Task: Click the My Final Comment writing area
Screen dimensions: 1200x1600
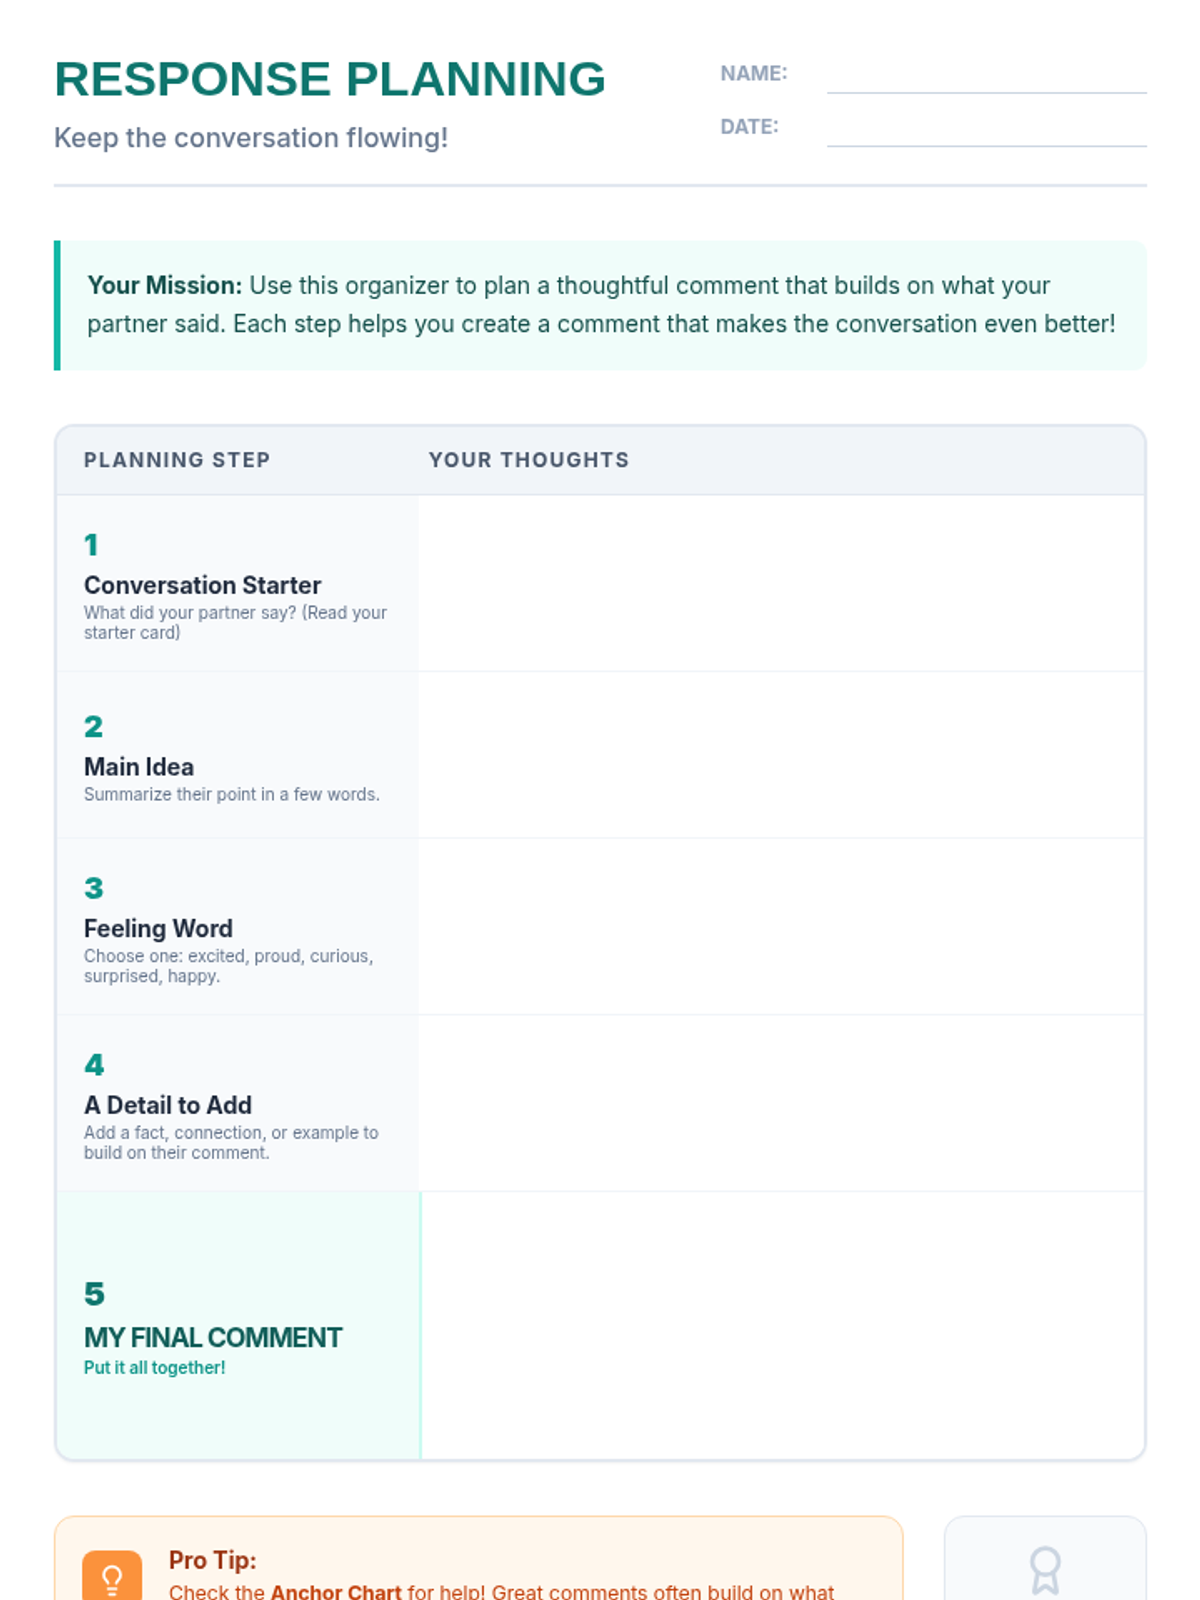Action: pyautogui.click(x=781, y=1325)
